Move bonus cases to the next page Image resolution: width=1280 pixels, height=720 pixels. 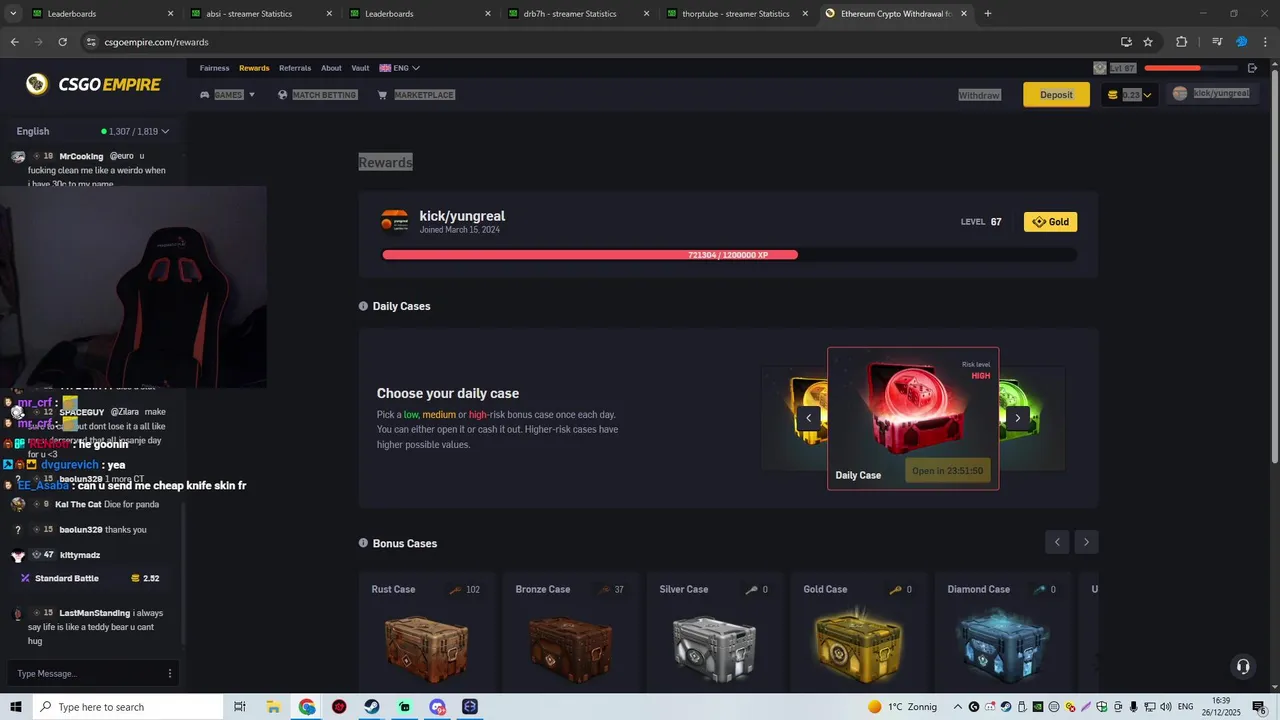pos(1086,542)
